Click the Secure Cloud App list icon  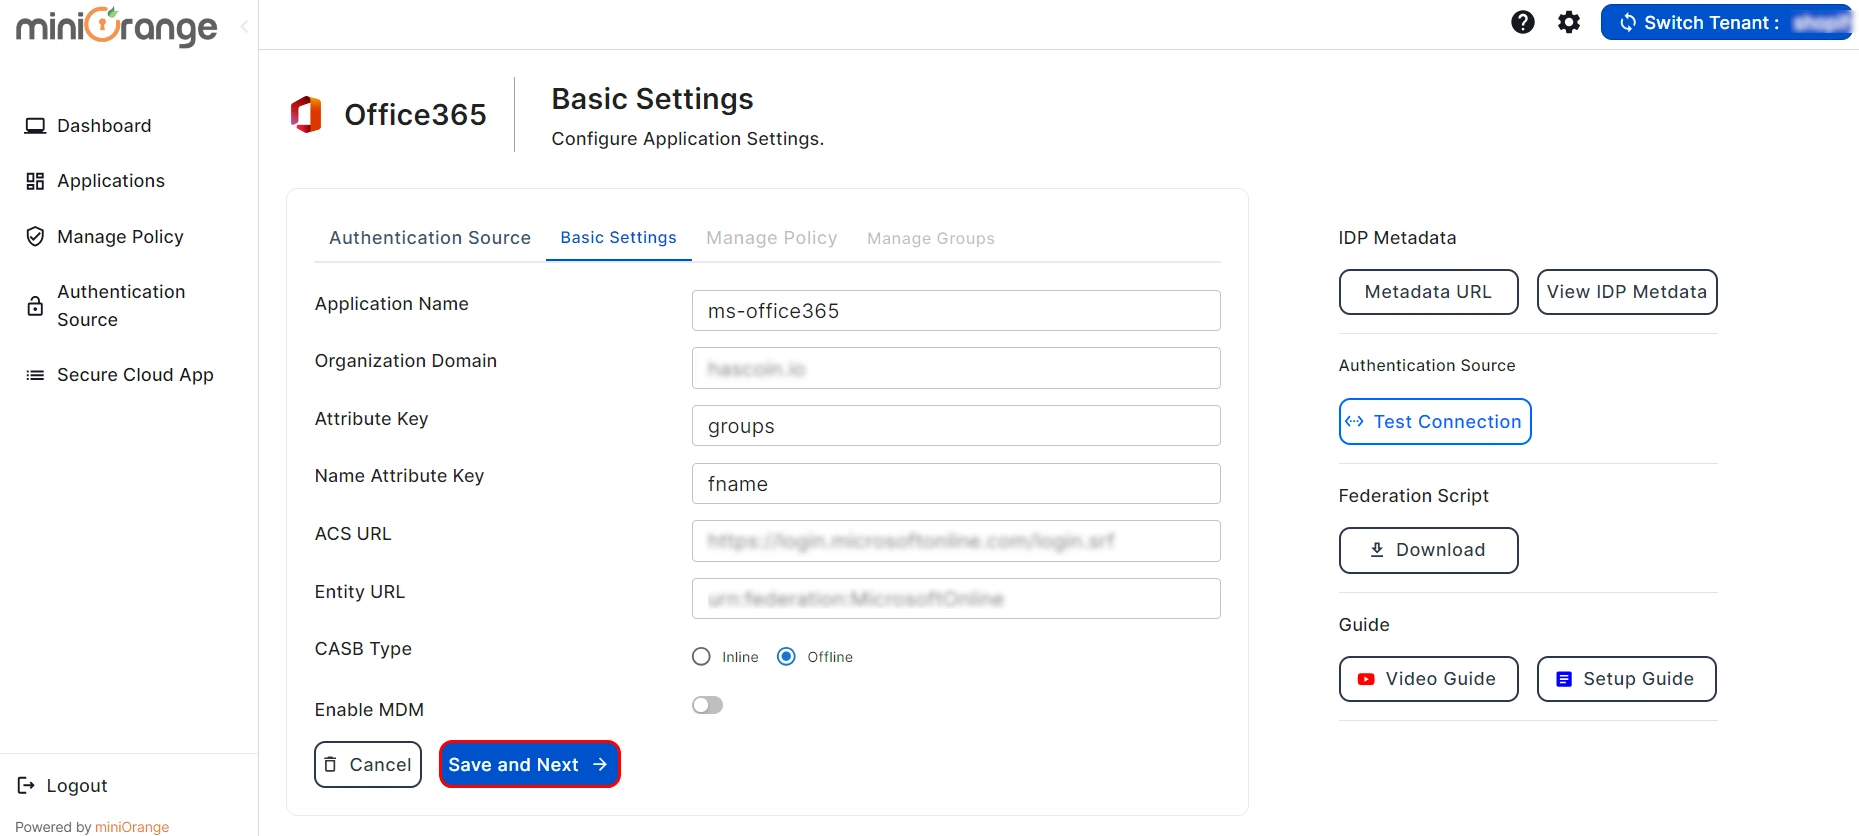pyautogui.click(x=35, y=375)
